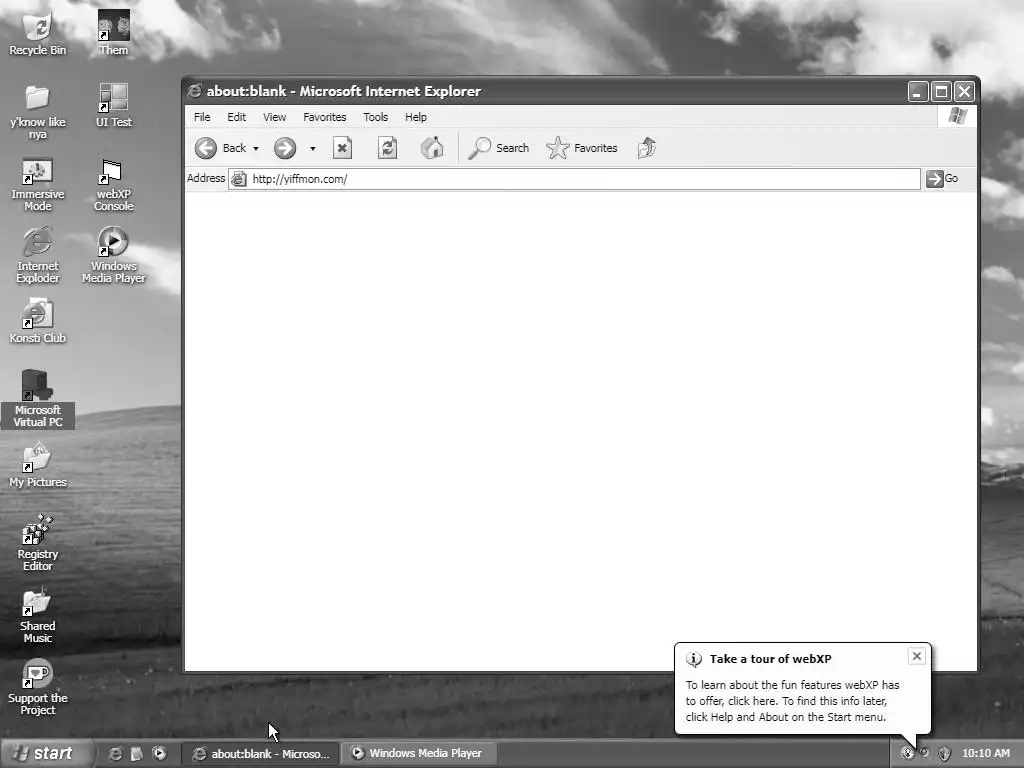Open the Edit menu
1024x768 pixels.
point(236,117)
